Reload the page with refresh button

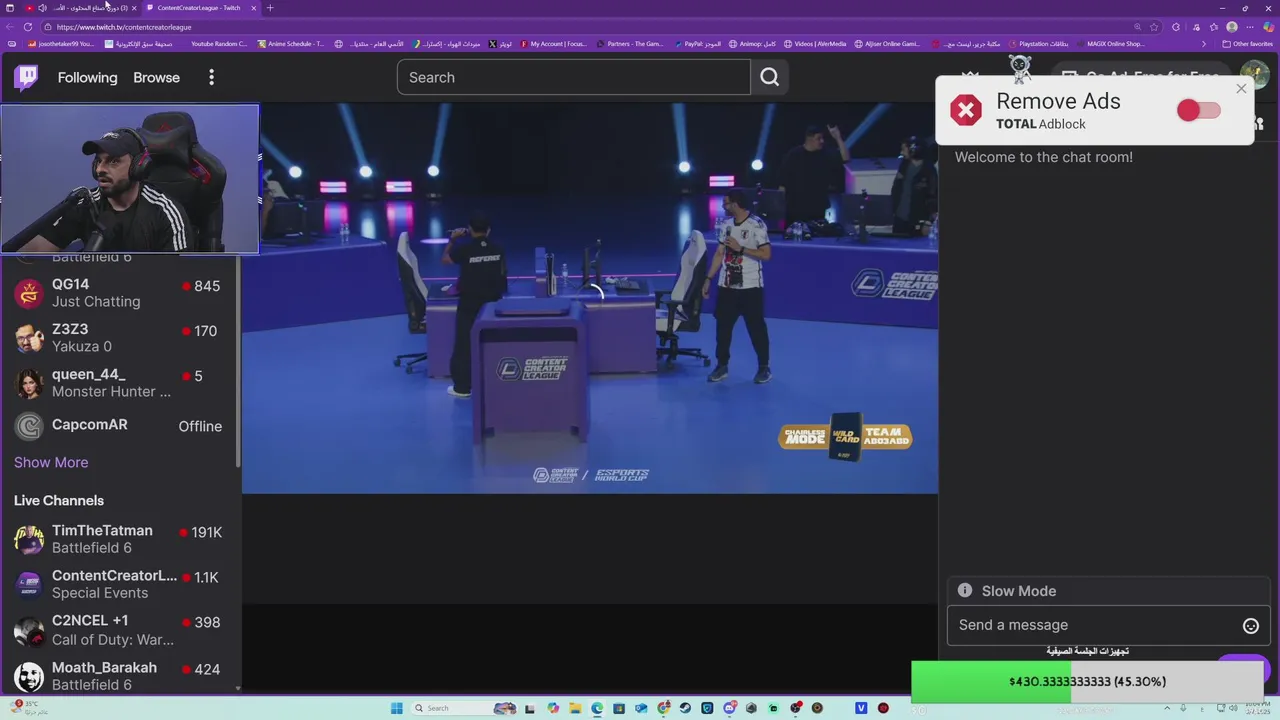tap(28, 27)
